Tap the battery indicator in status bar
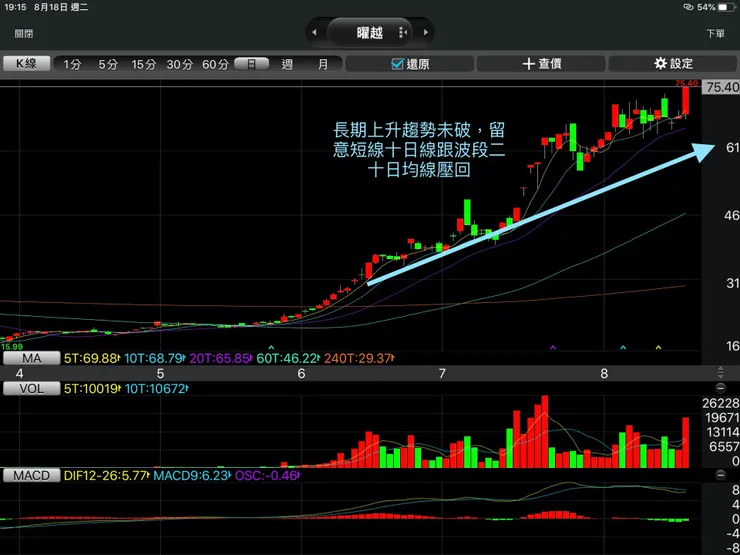This screenshot has width=740, height=555. [x=725, y=7]
